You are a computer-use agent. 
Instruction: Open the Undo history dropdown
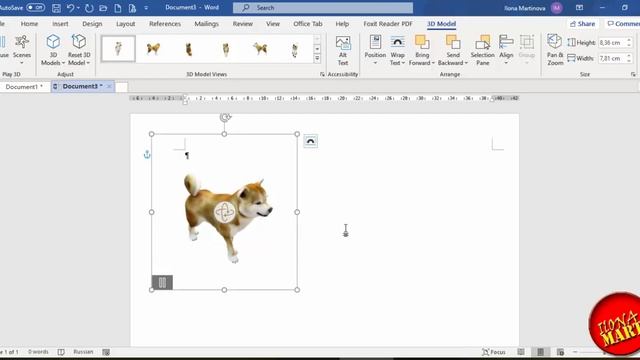tap(78, 8)
